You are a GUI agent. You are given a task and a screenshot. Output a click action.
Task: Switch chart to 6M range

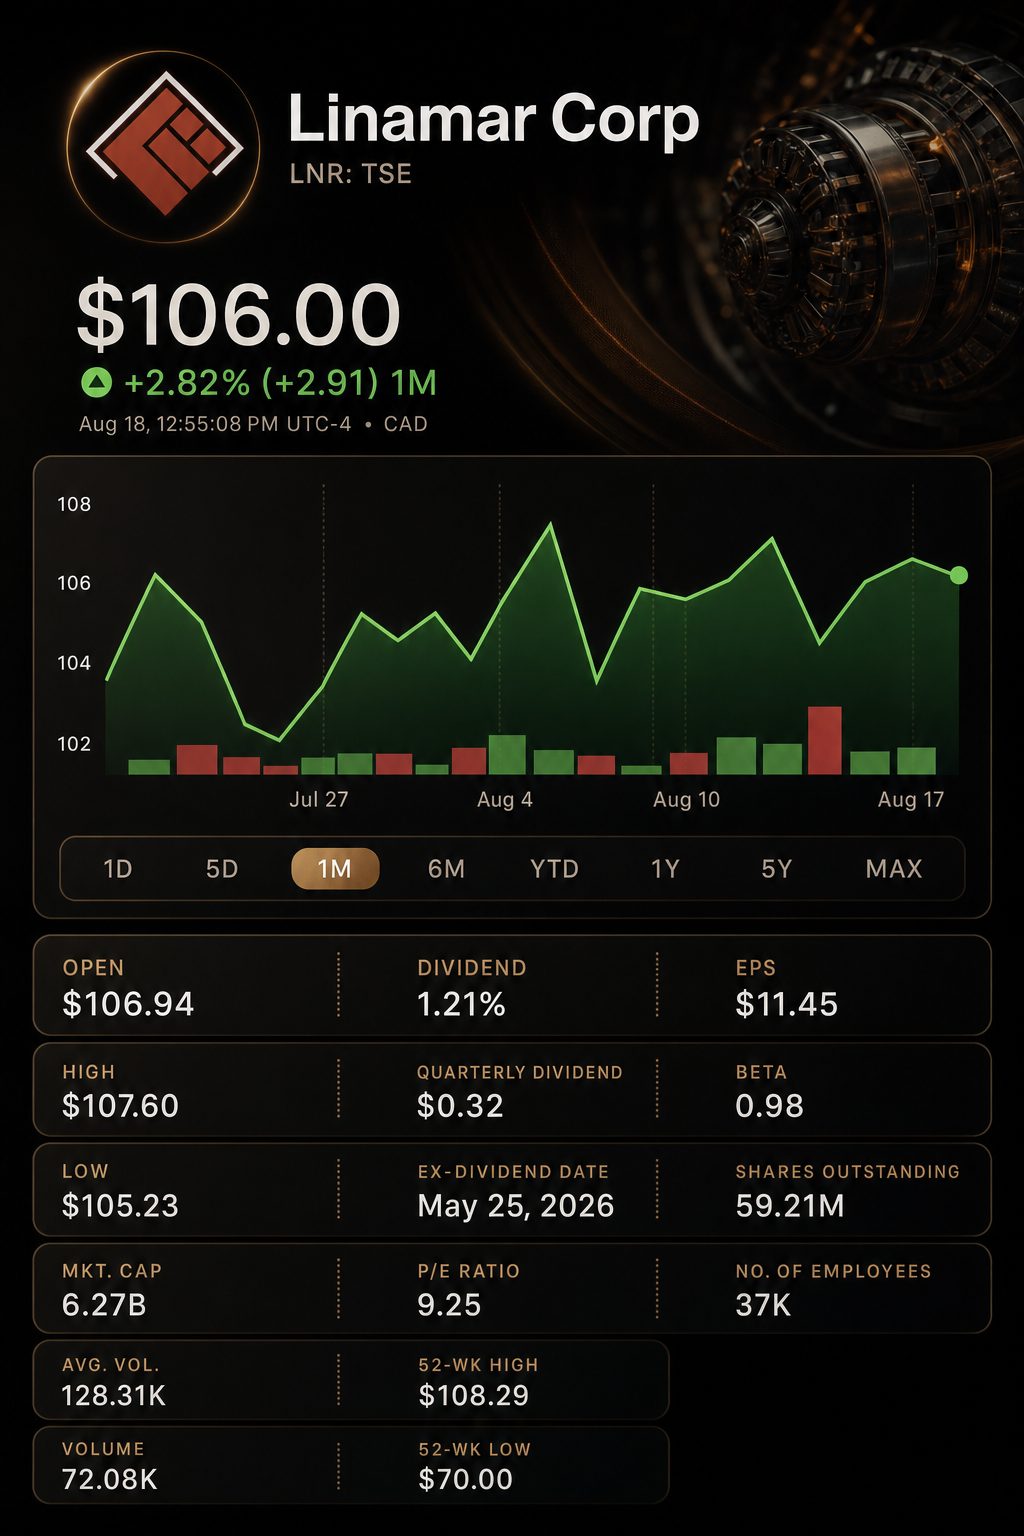[x=446, y=869]
